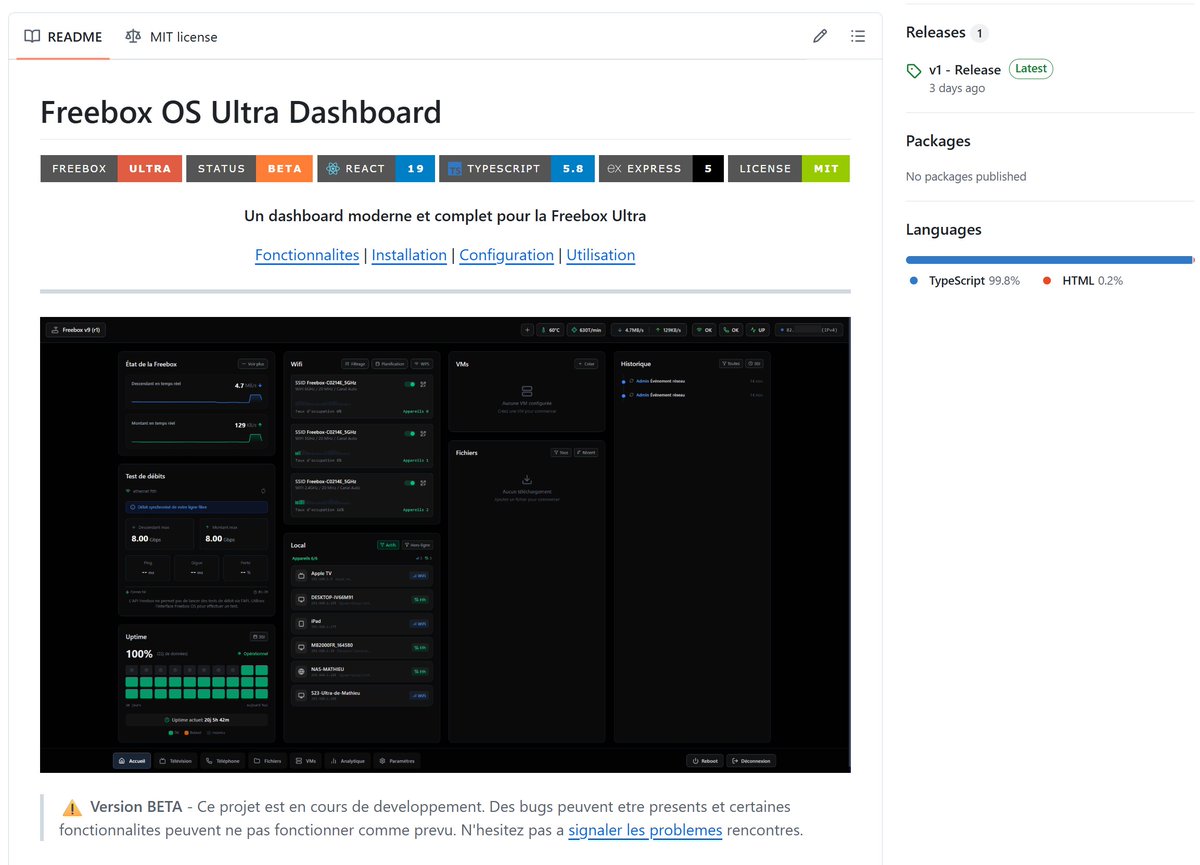Toggle Wi-Fi switch for SSID with Appareils 1
This screenshot has width=1200, height=865.
point(409,433)
